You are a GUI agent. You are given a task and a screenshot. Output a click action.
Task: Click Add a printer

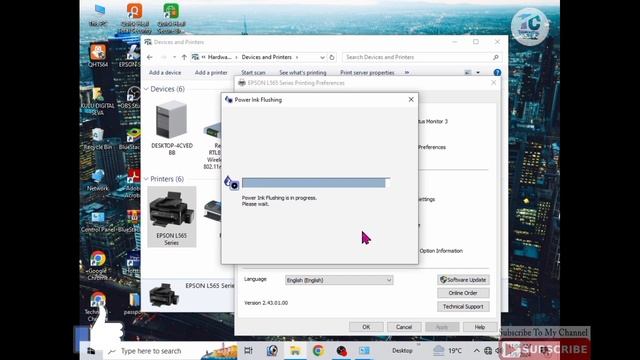point(211,73)
